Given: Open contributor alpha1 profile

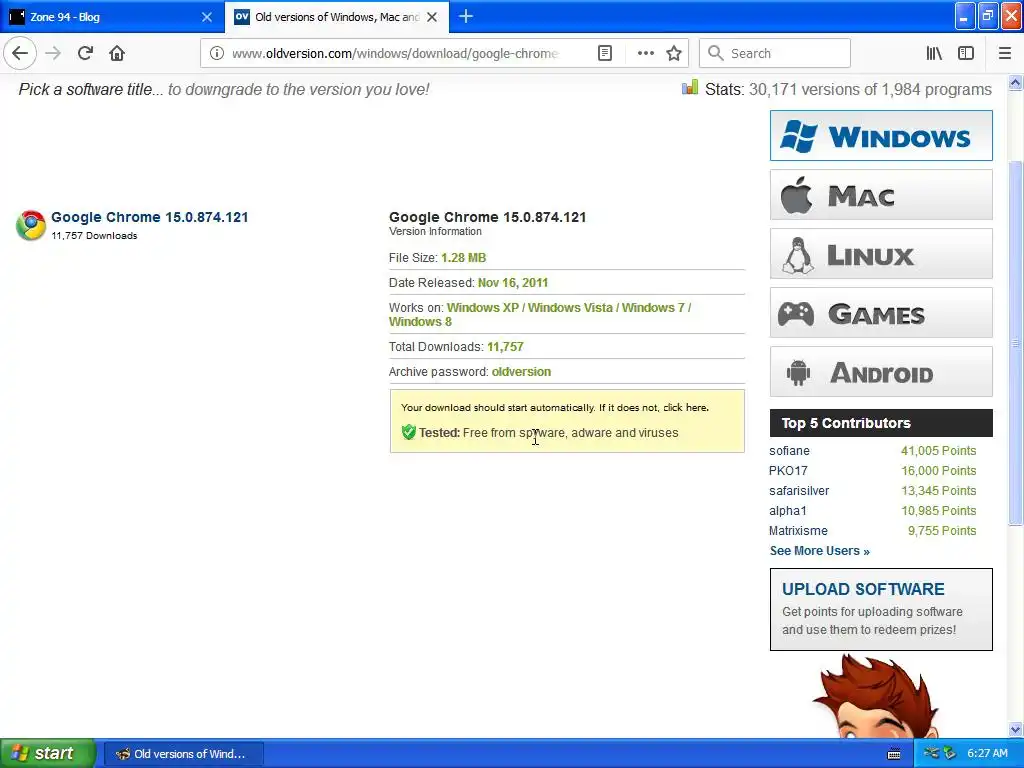Looking at the screenshot, I should pyautogui.click(x=788, y=511).
